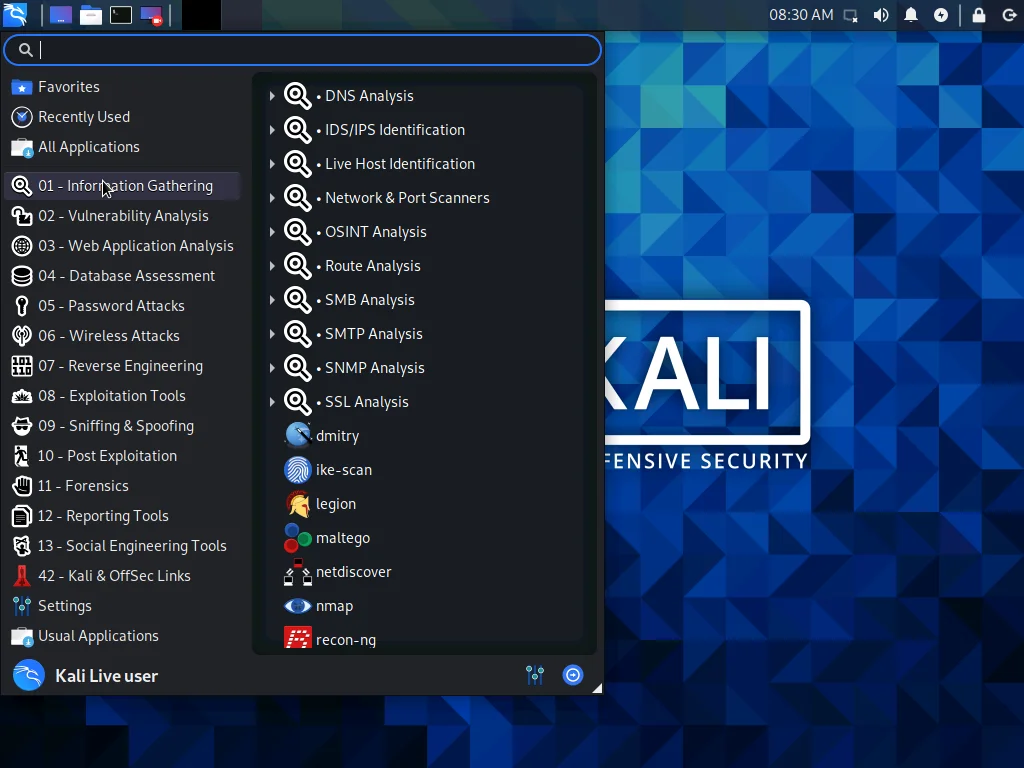Open the volume speaker icon in tray

[x=881, y=15]
